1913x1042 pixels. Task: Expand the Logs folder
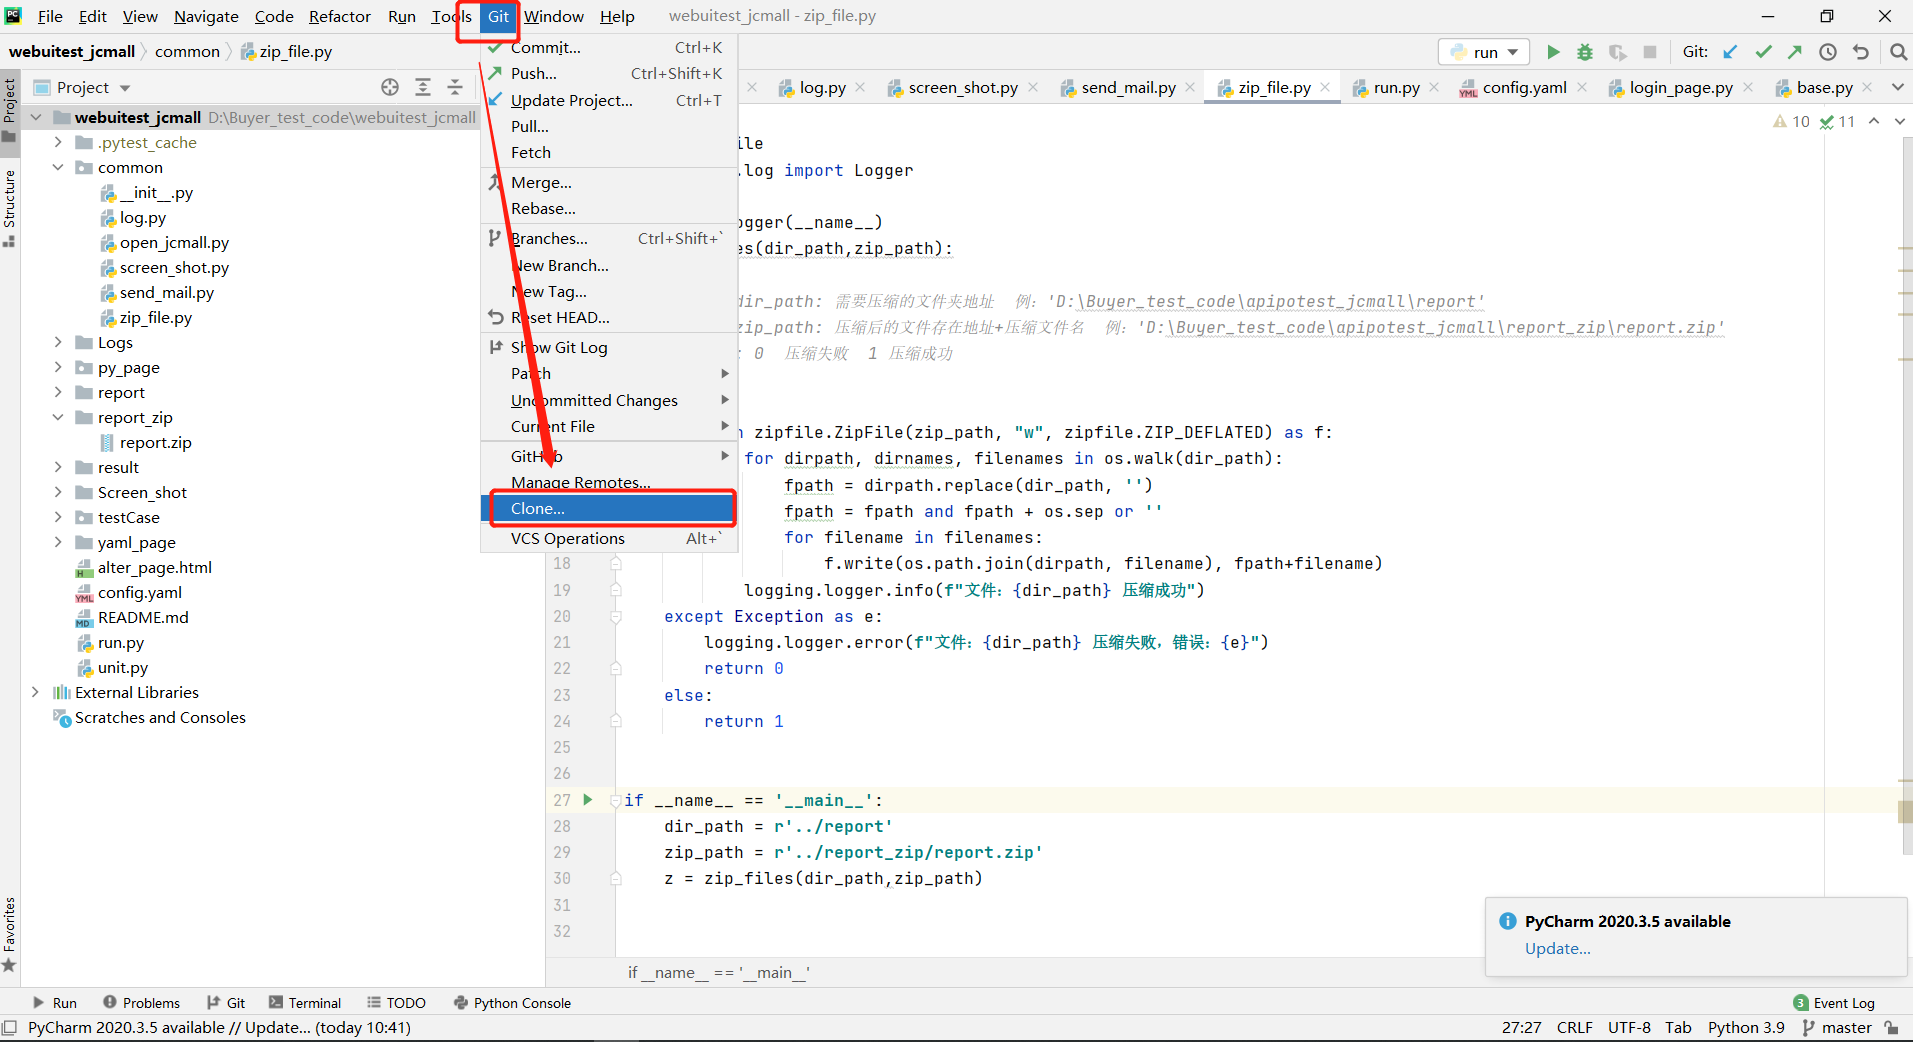pos(58,342)
